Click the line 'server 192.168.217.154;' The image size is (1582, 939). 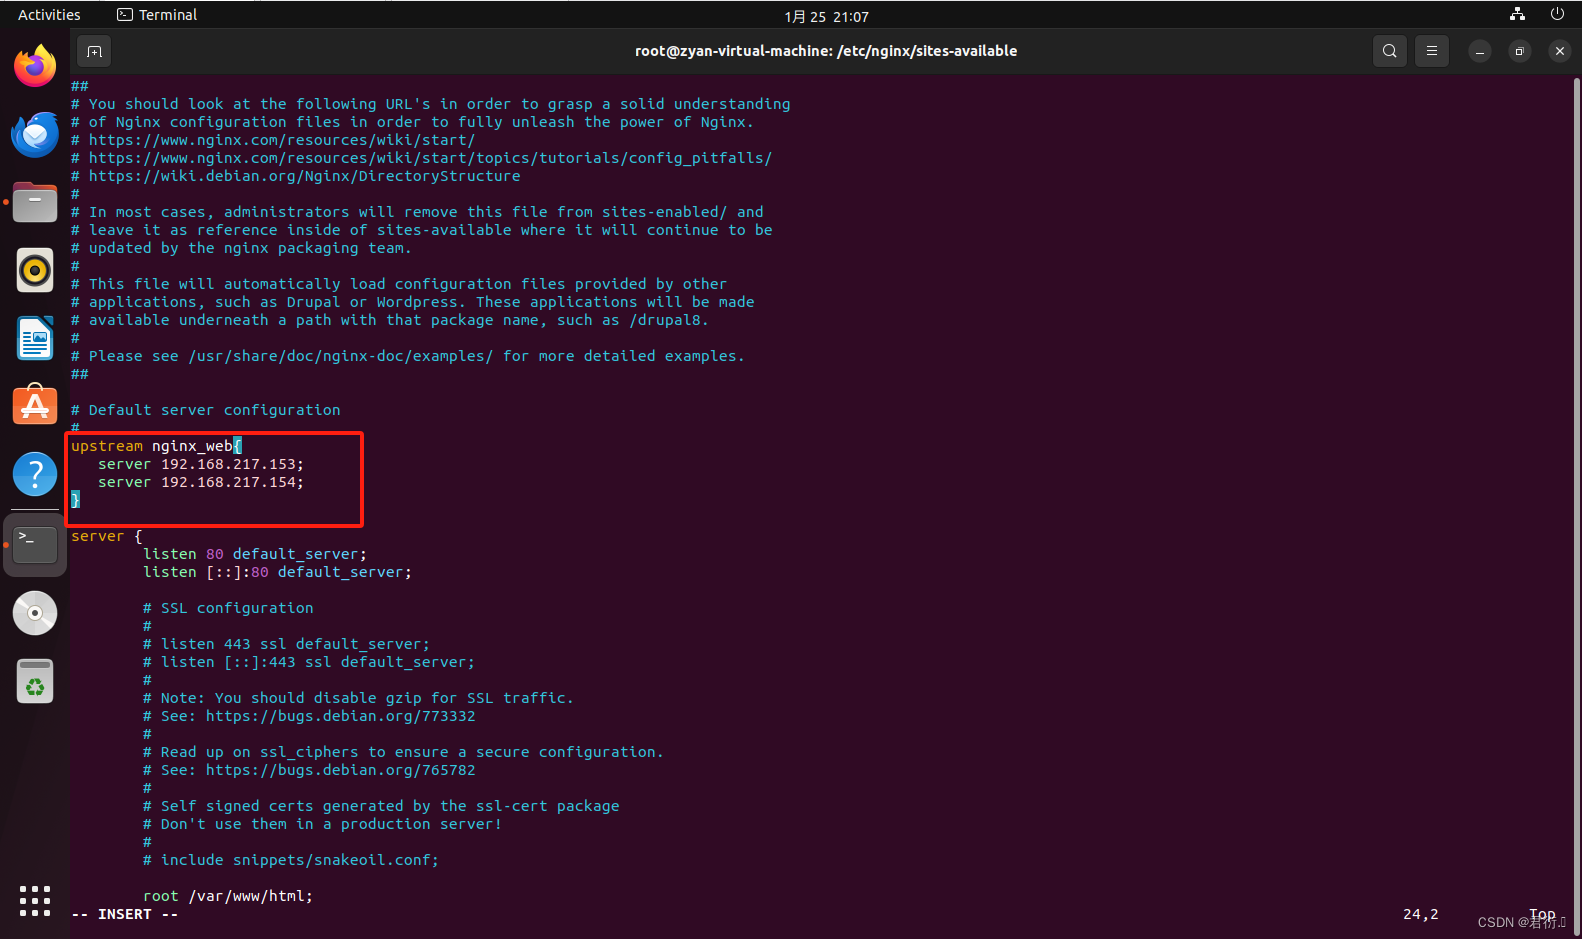200,482
